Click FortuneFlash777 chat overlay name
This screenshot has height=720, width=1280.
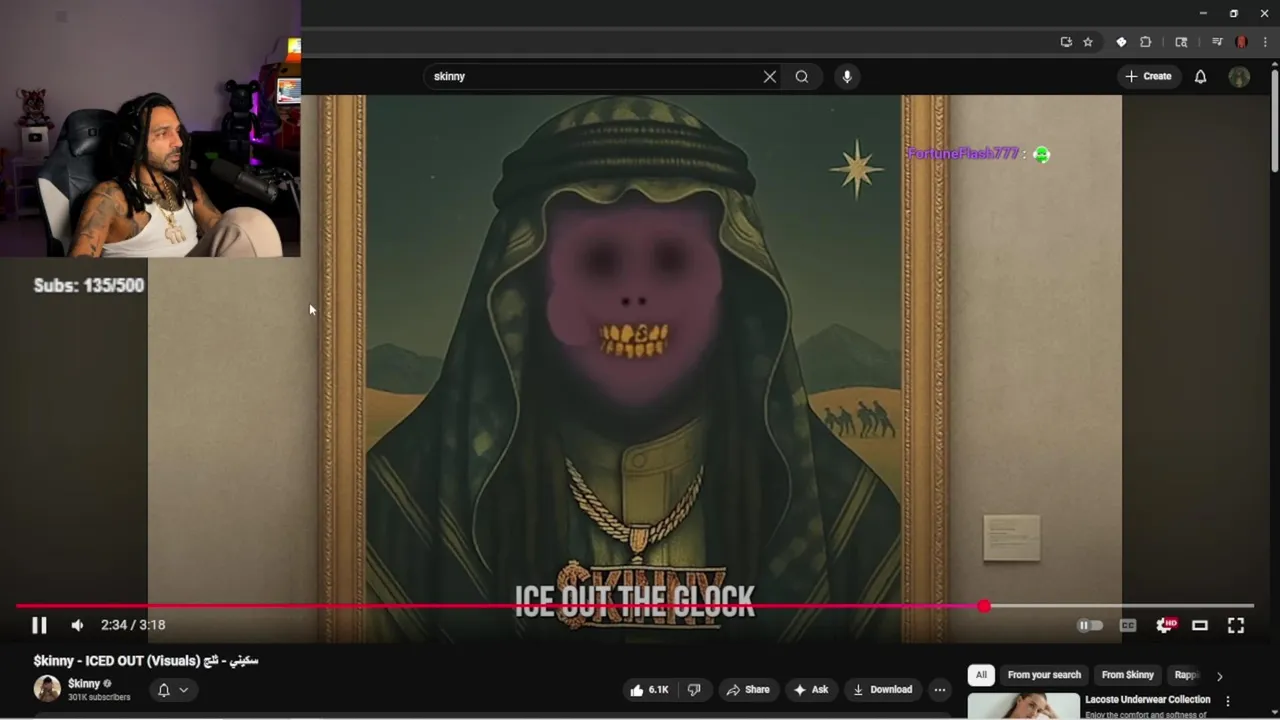(962, 154)
